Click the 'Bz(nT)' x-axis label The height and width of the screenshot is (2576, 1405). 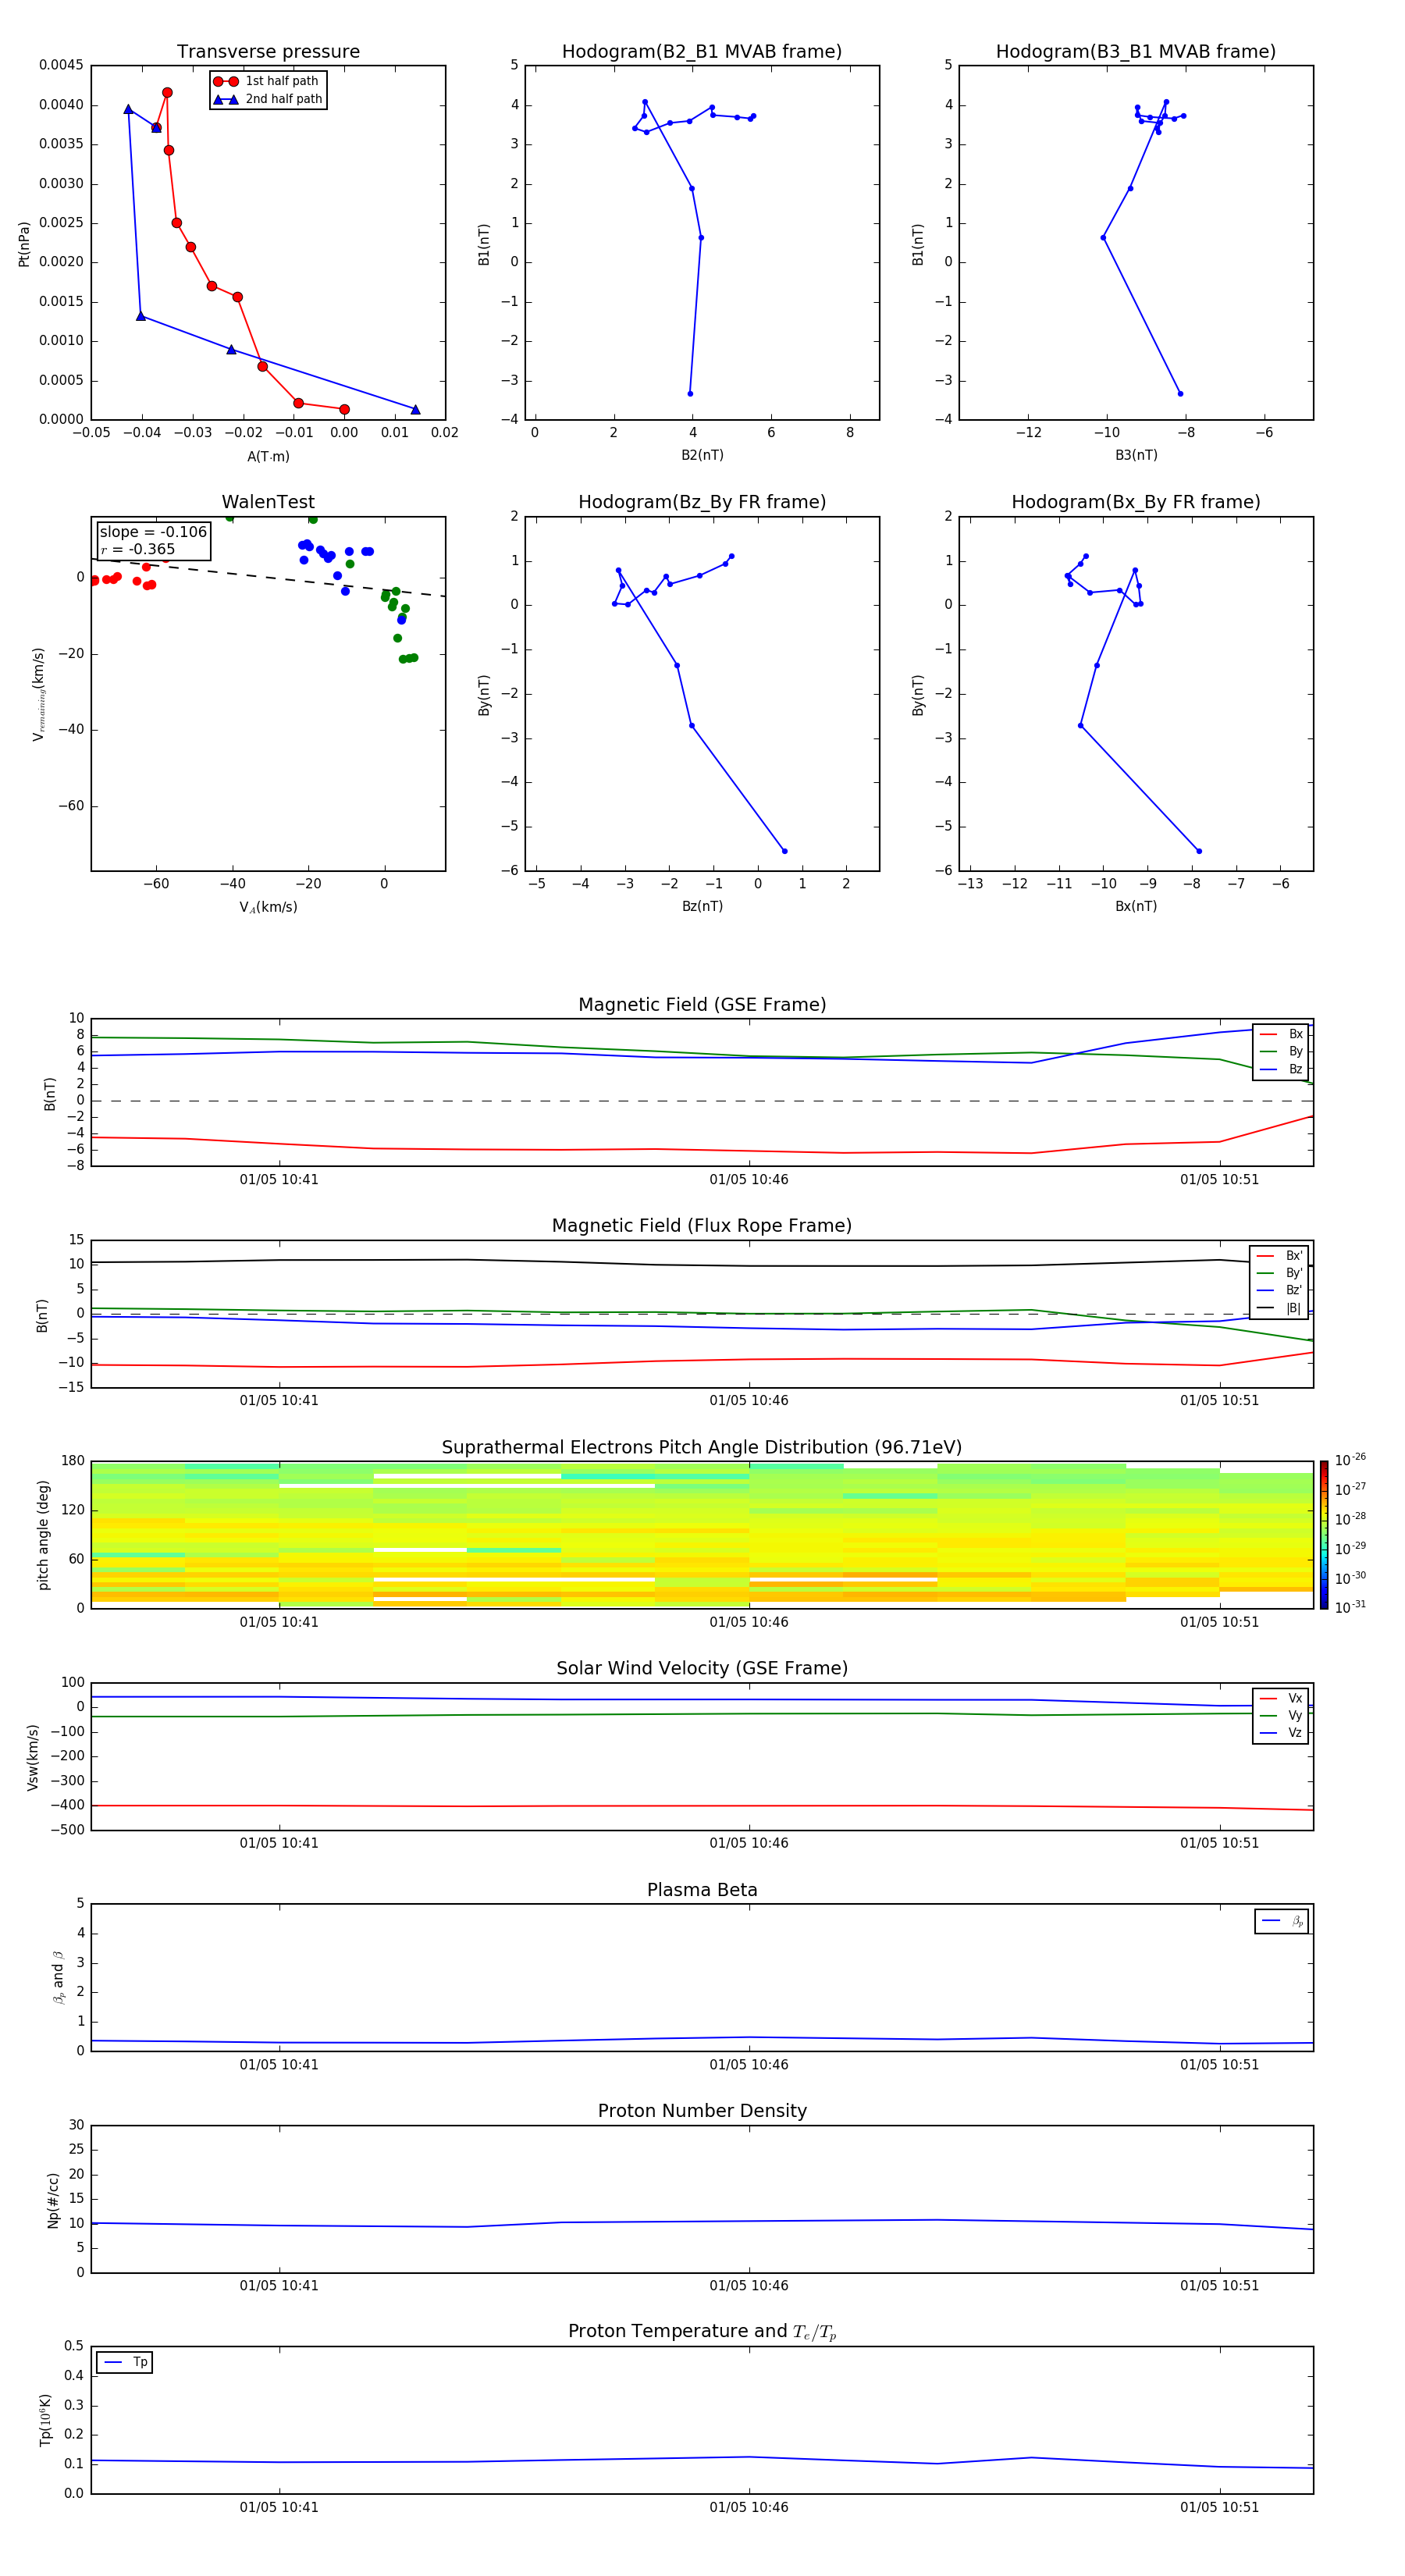click(x=702, y=907)
